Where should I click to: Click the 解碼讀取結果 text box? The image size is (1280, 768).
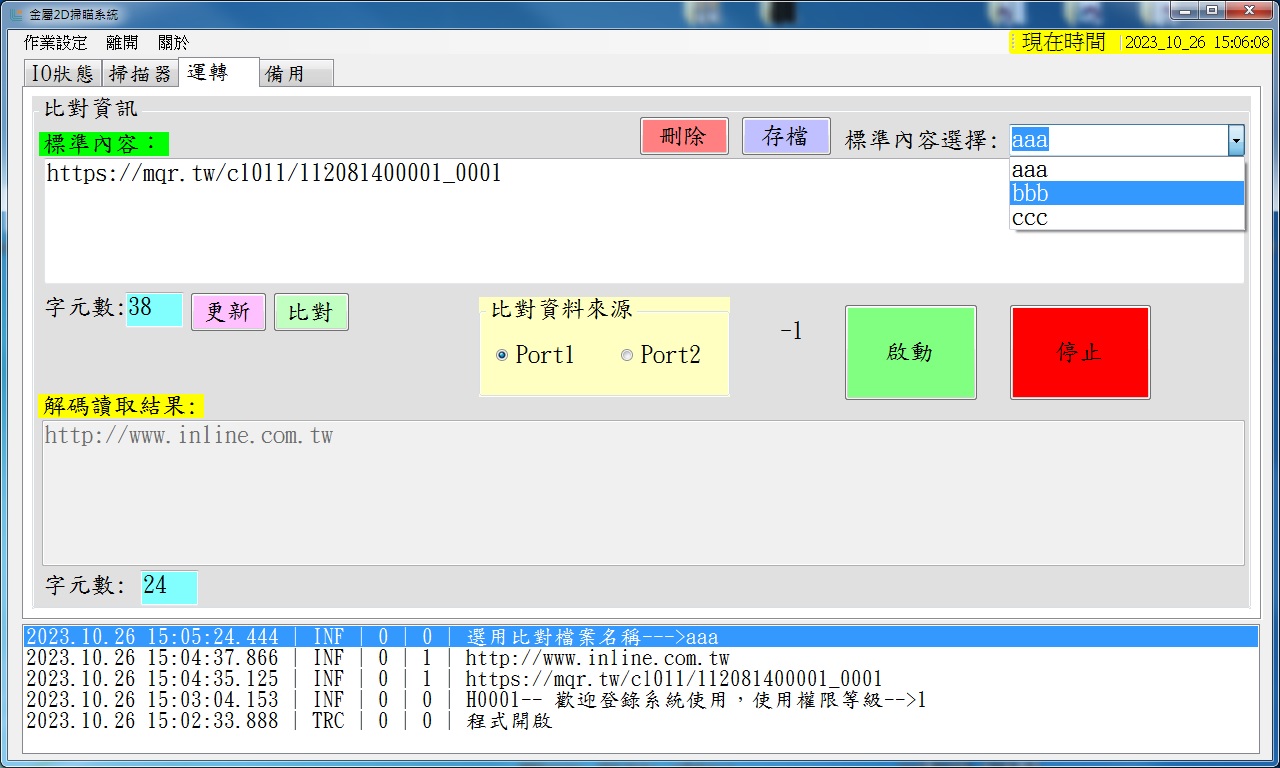644,493
